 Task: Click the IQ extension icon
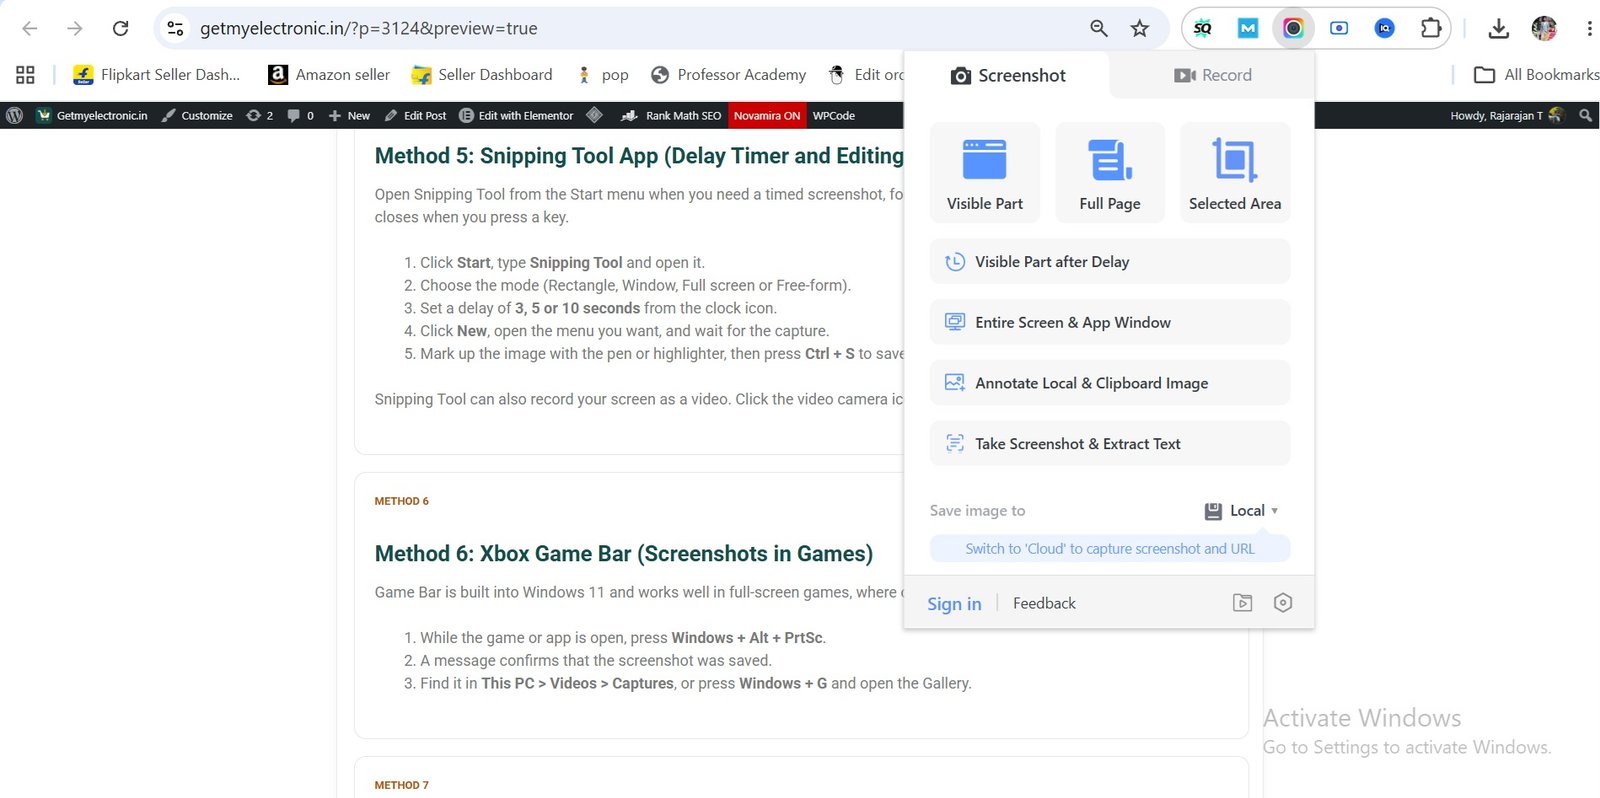click(1384, 28)
